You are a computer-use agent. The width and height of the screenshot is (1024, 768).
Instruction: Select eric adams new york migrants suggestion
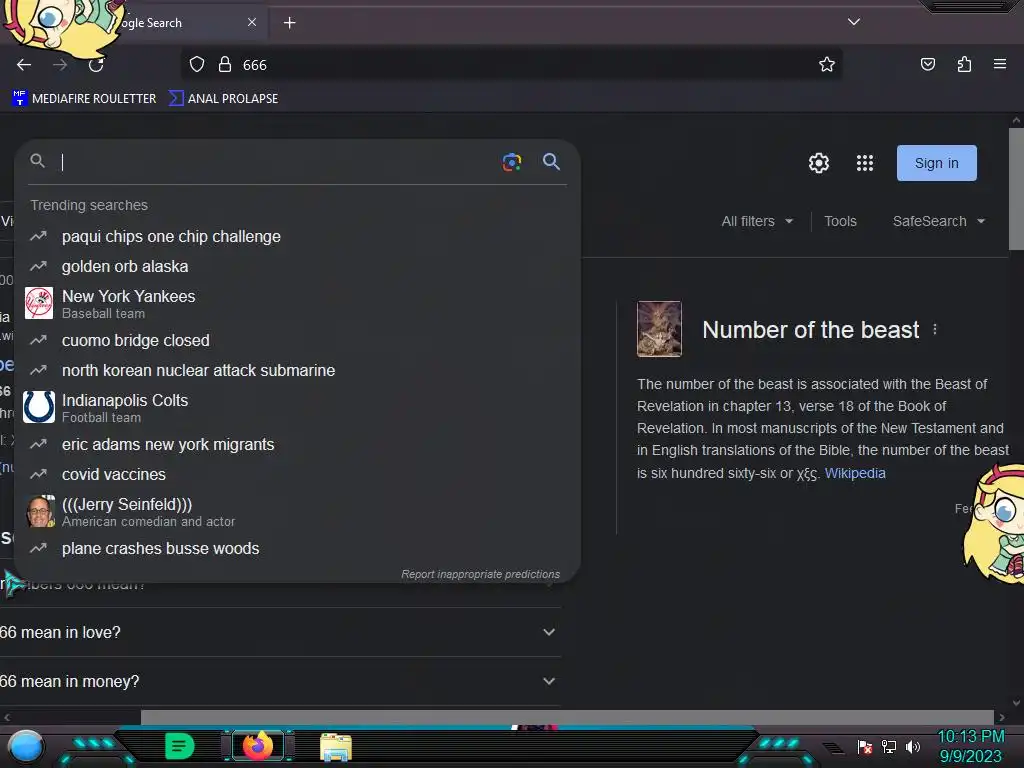click(x=297, y=445)
